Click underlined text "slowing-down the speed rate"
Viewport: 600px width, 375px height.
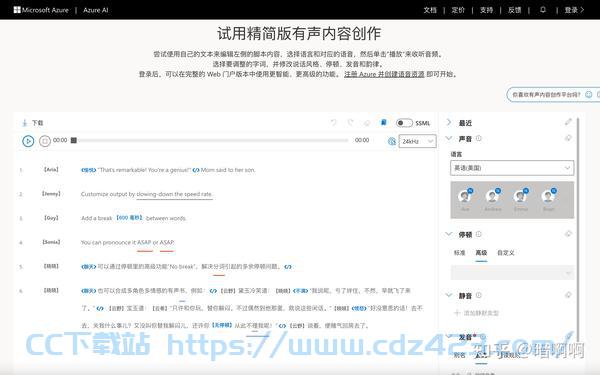[174, 194]
